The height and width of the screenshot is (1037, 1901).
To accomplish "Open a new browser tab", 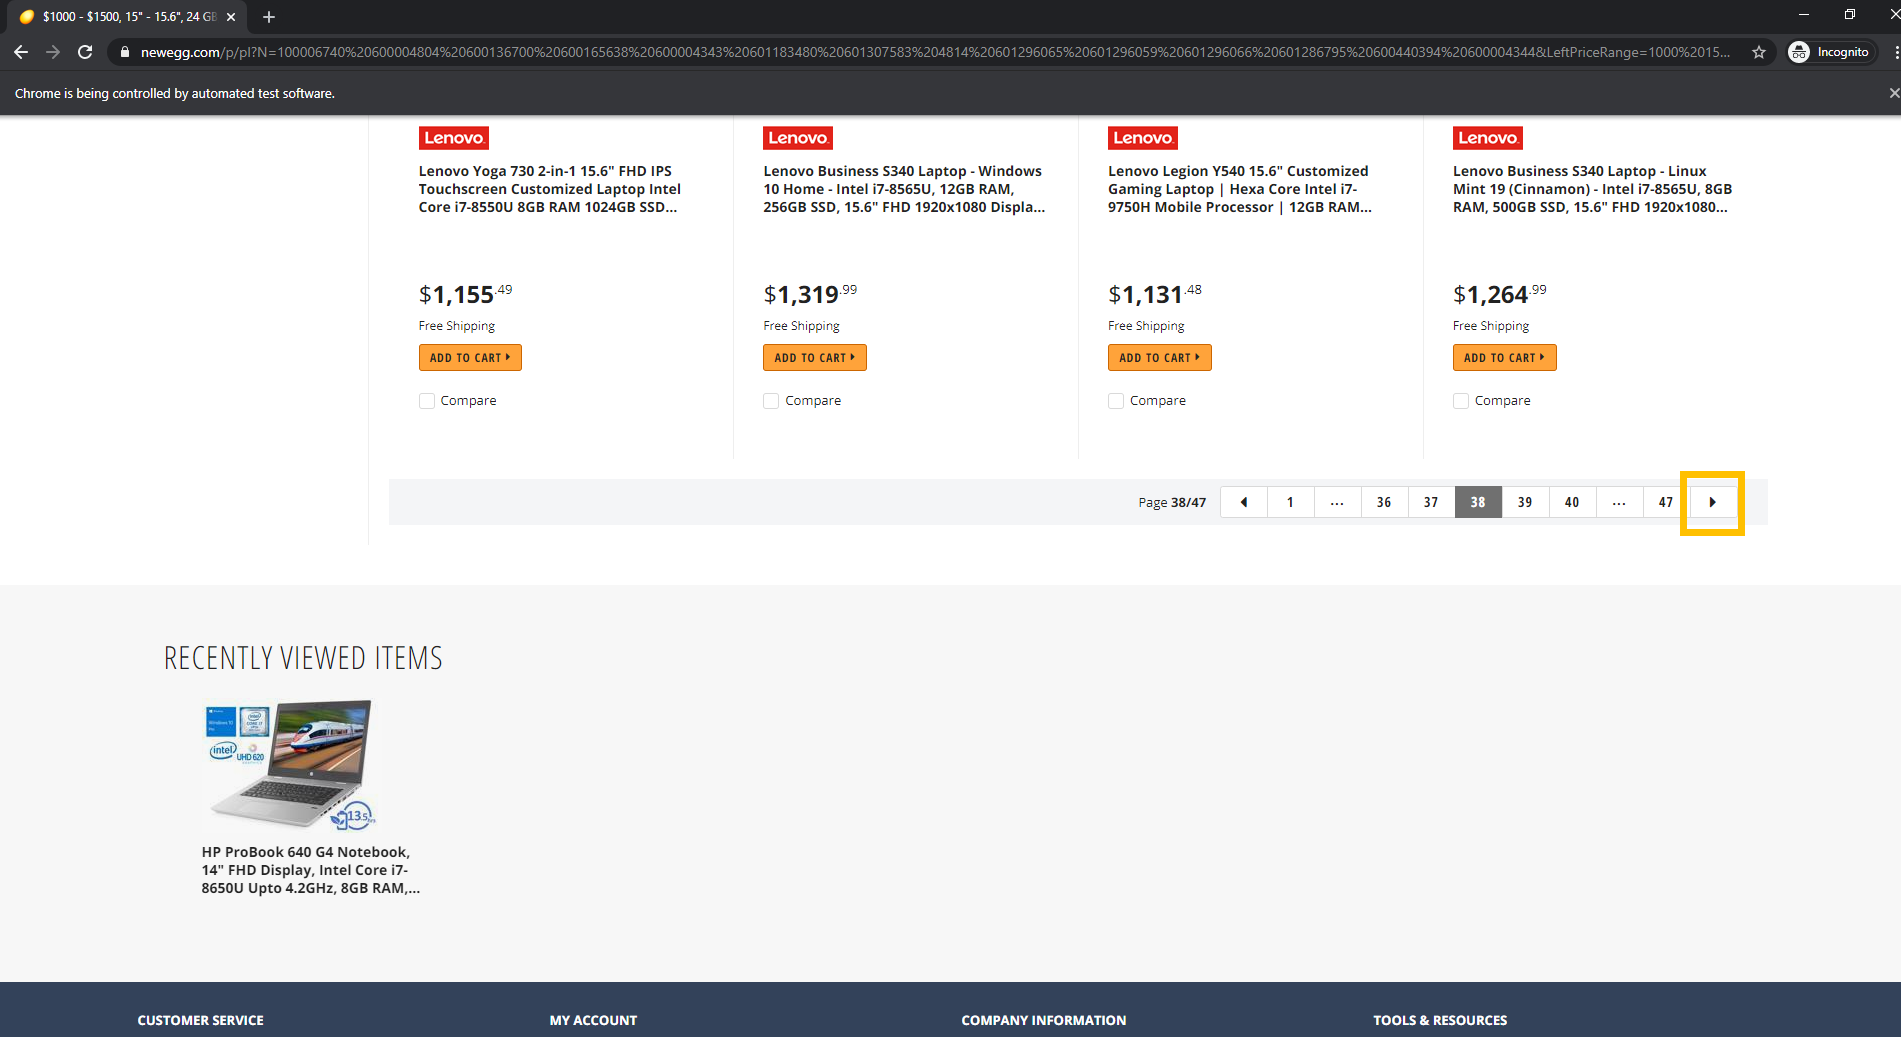I will [269, 17].
